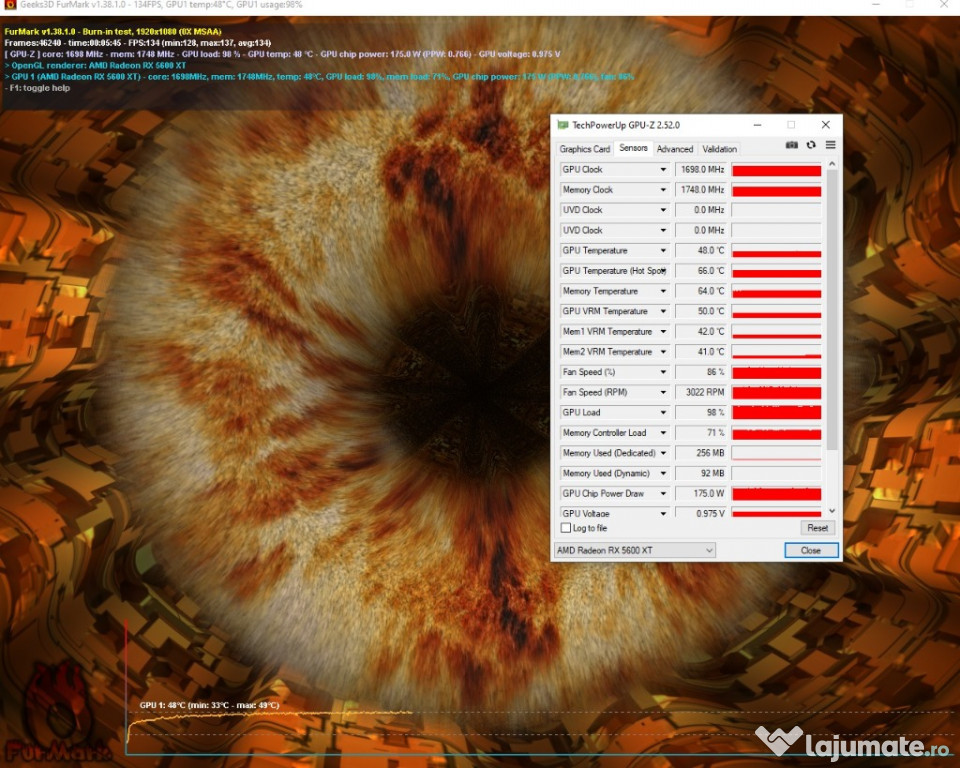The image size is (960, 768).
Task: Close GPU-Z window with the X button
Action: 825,125
